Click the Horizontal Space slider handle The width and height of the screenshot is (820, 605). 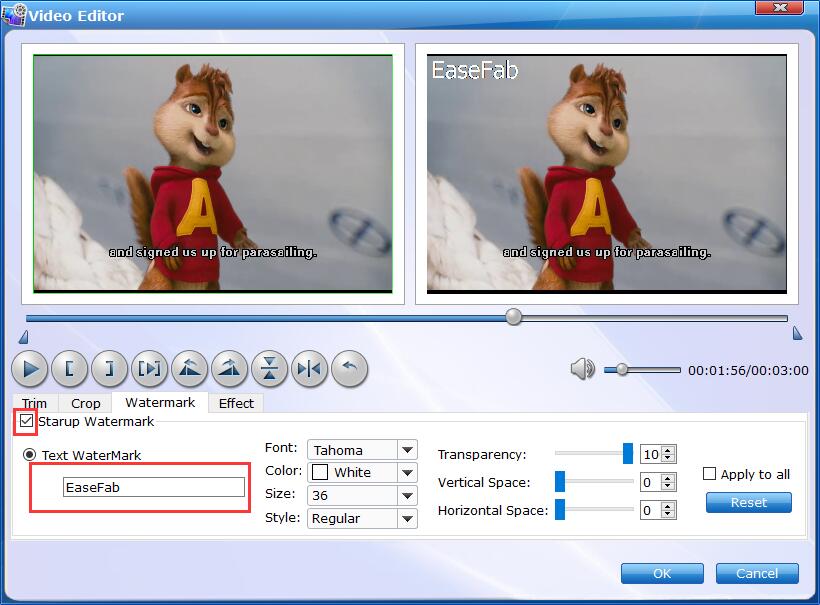click(x=560, y=509)
